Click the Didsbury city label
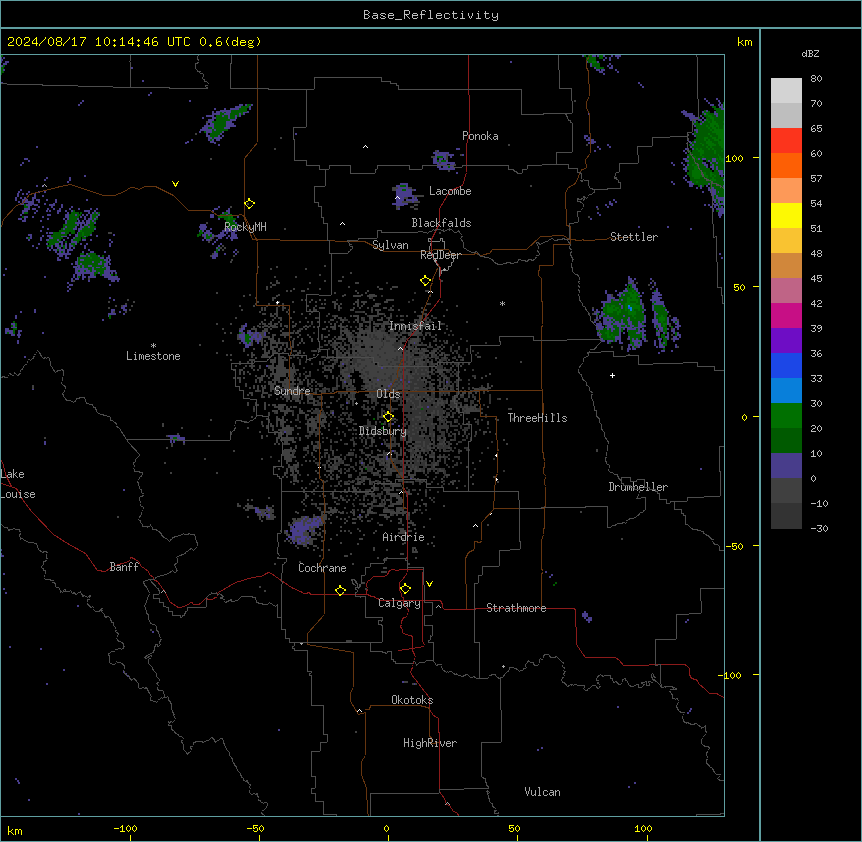 (x=383, y=431)
